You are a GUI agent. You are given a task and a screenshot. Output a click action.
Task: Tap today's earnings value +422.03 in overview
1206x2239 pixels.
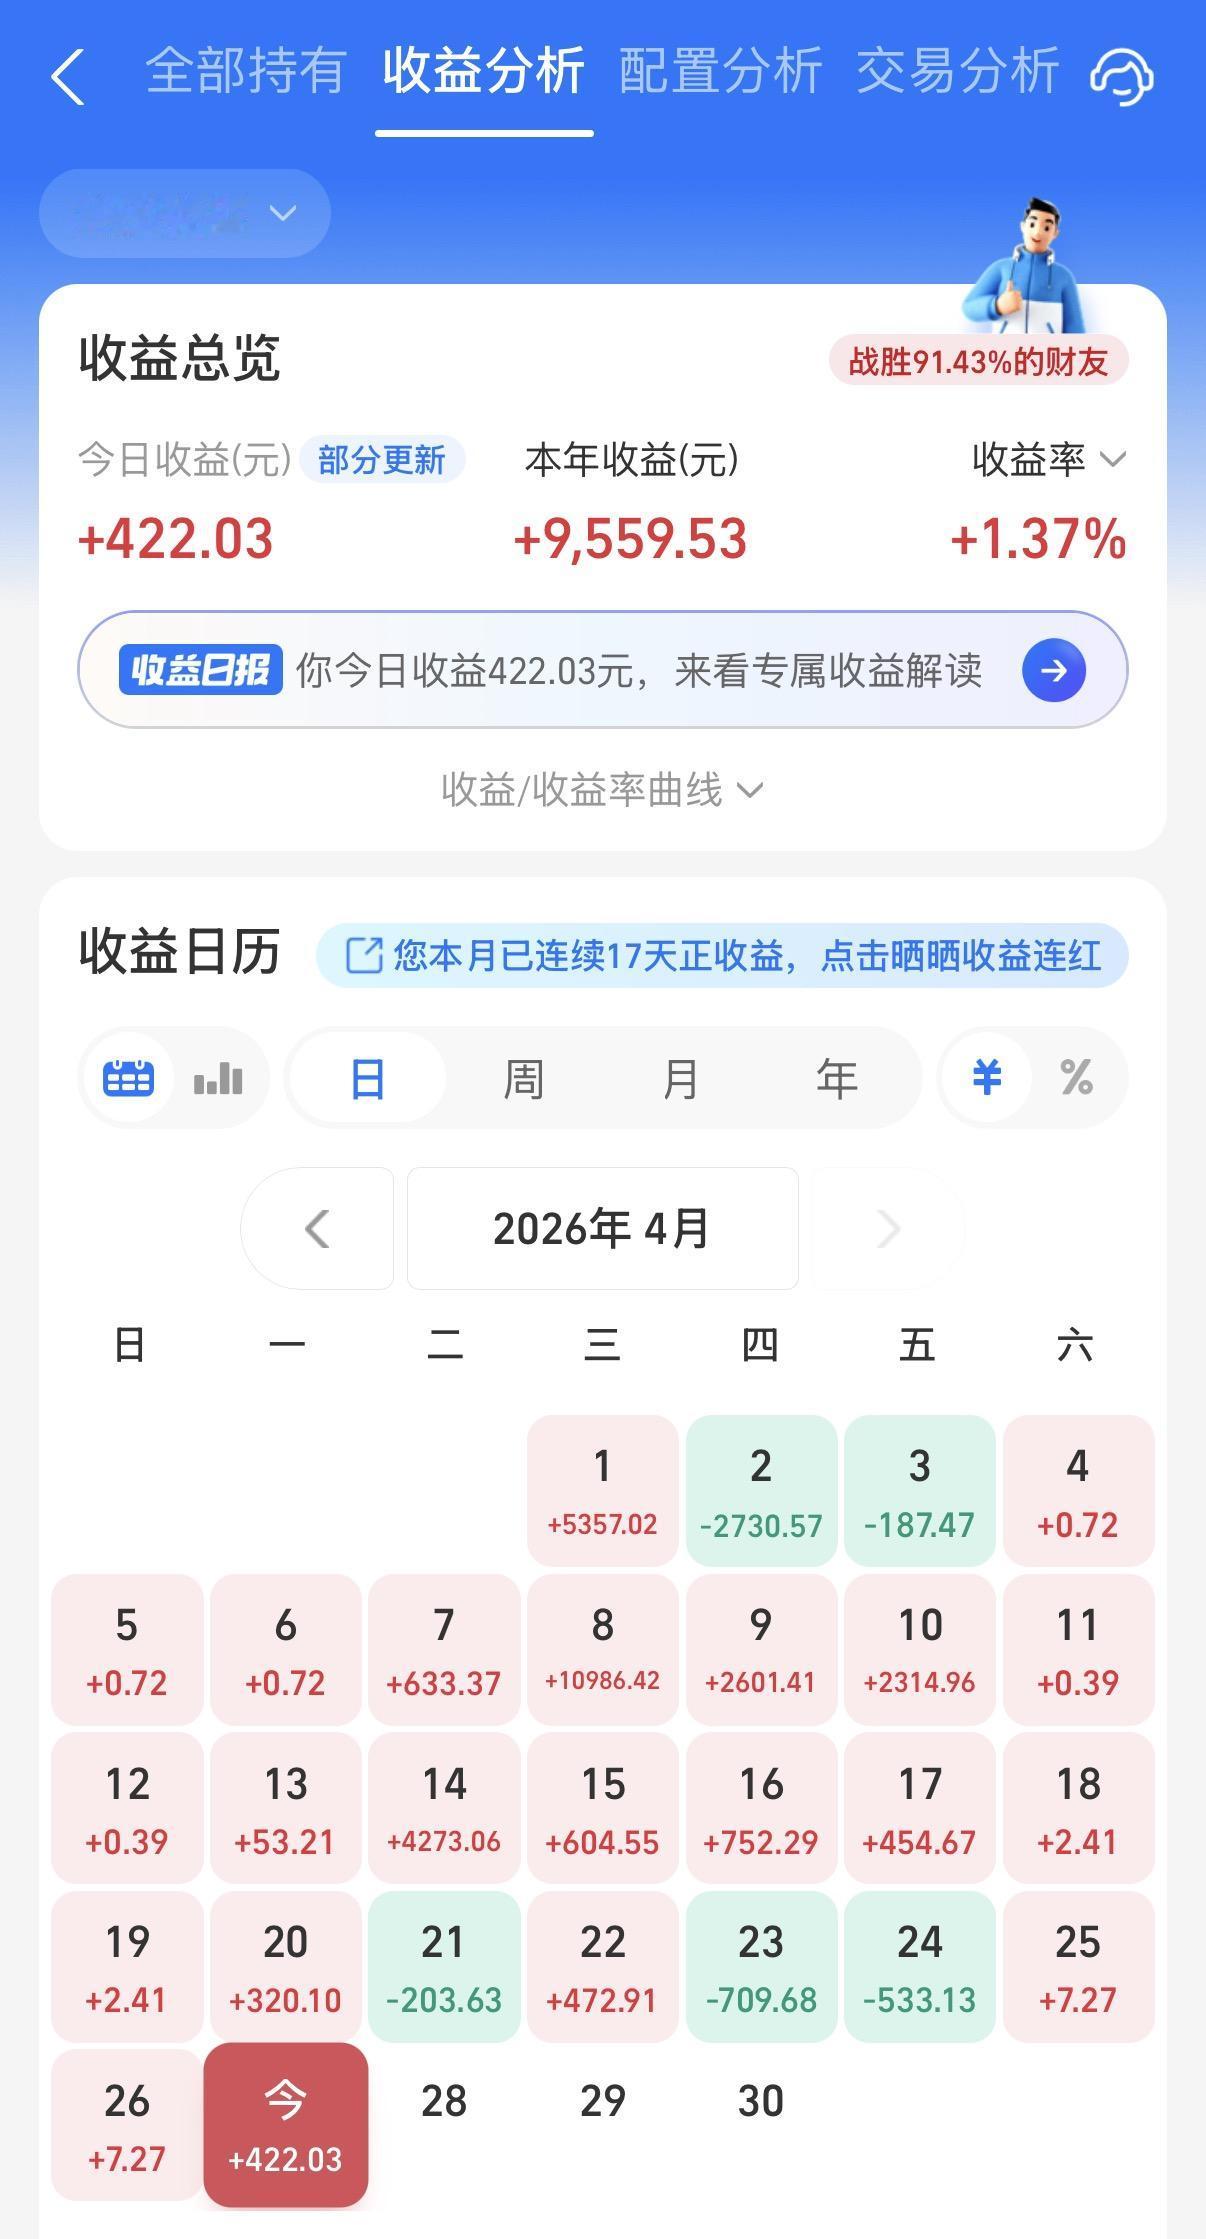[176, 539]
